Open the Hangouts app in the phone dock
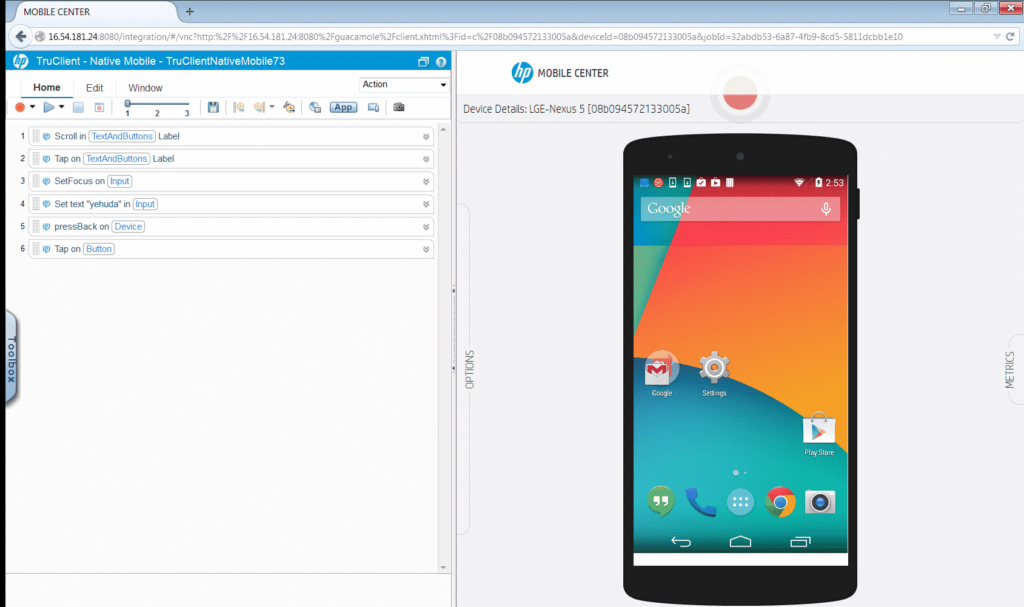The image size is (1024, 607). tap(661, 502)
